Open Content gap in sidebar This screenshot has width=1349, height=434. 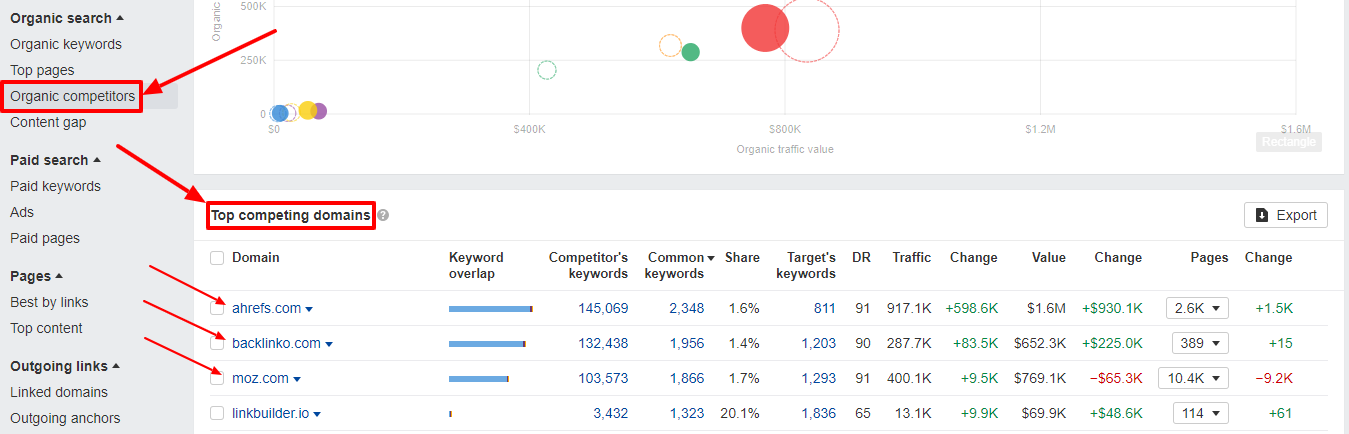tap(48, 122)
